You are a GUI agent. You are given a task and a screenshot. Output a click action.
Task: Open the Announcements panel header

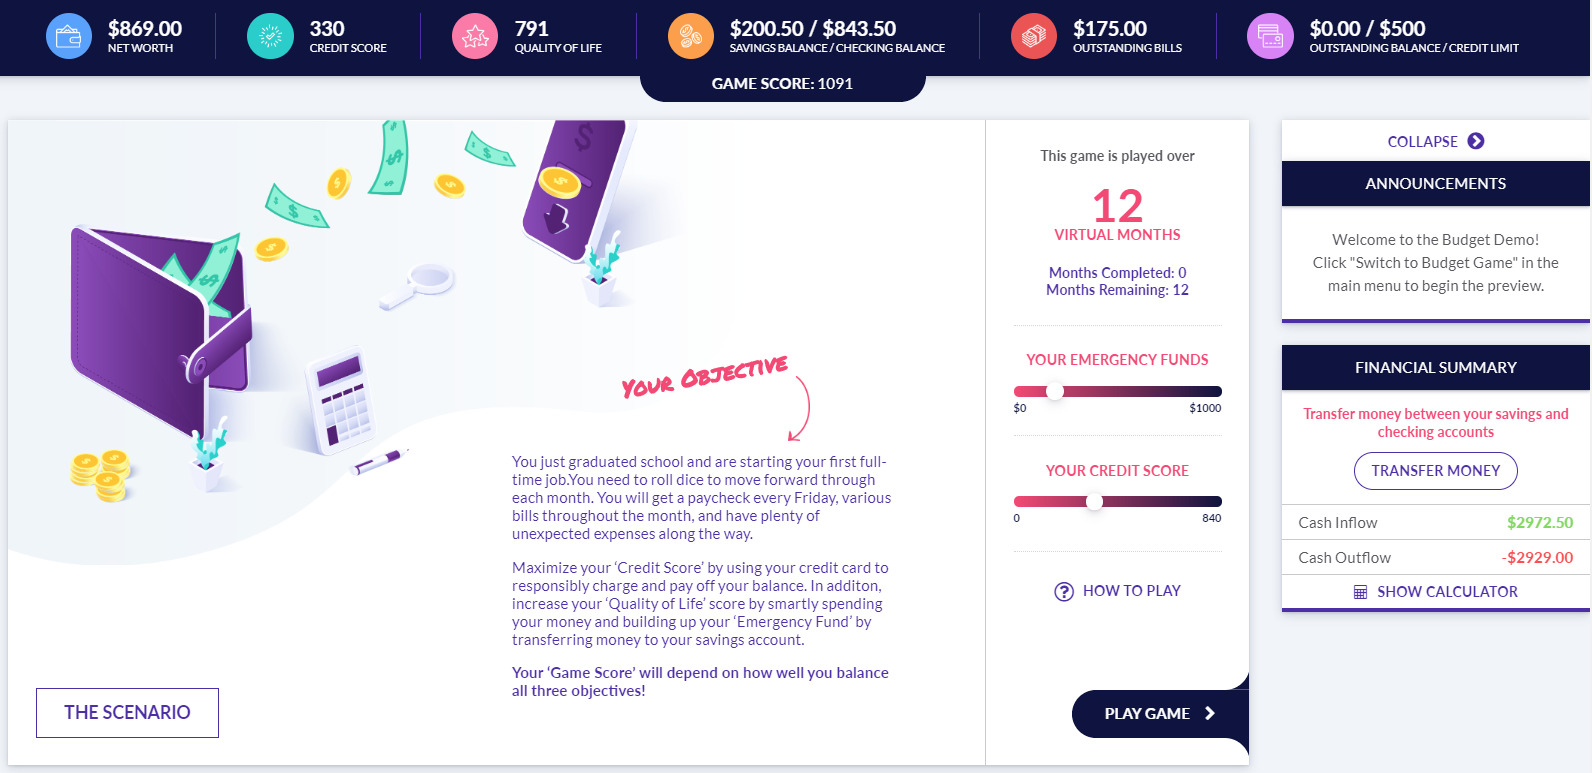1435,184
